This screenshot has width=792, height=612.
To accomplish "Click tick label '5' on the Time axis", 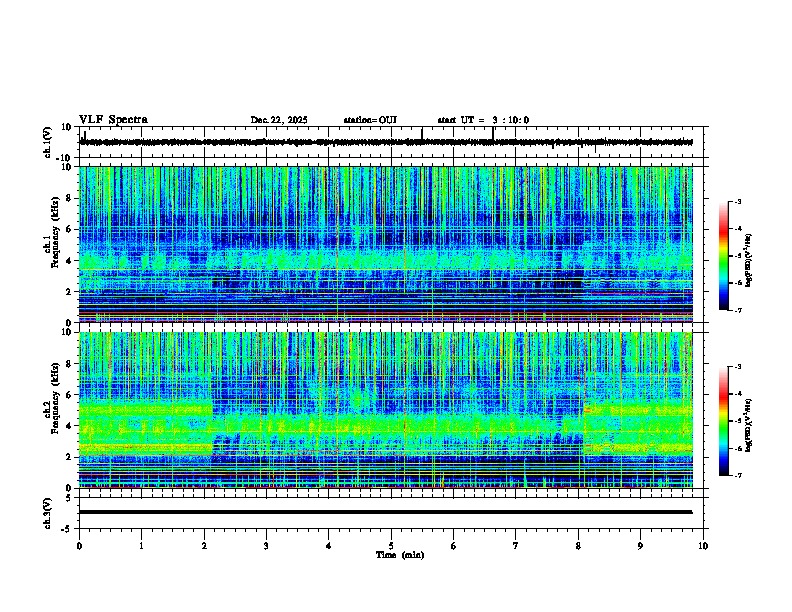I will (391, 546).
